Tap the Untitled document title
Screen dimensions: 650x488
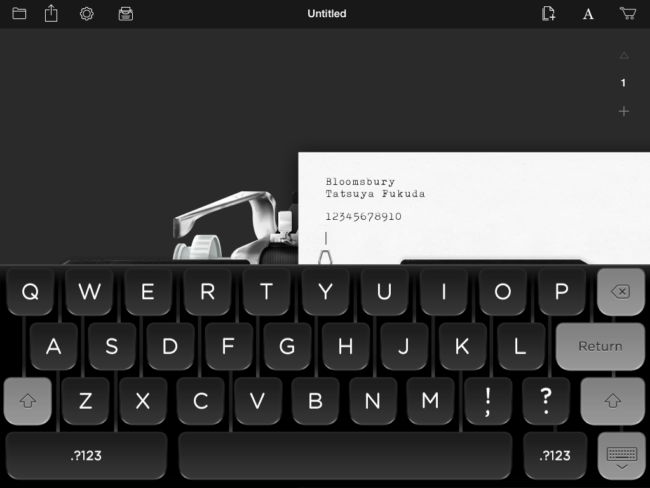pos(326,14)
